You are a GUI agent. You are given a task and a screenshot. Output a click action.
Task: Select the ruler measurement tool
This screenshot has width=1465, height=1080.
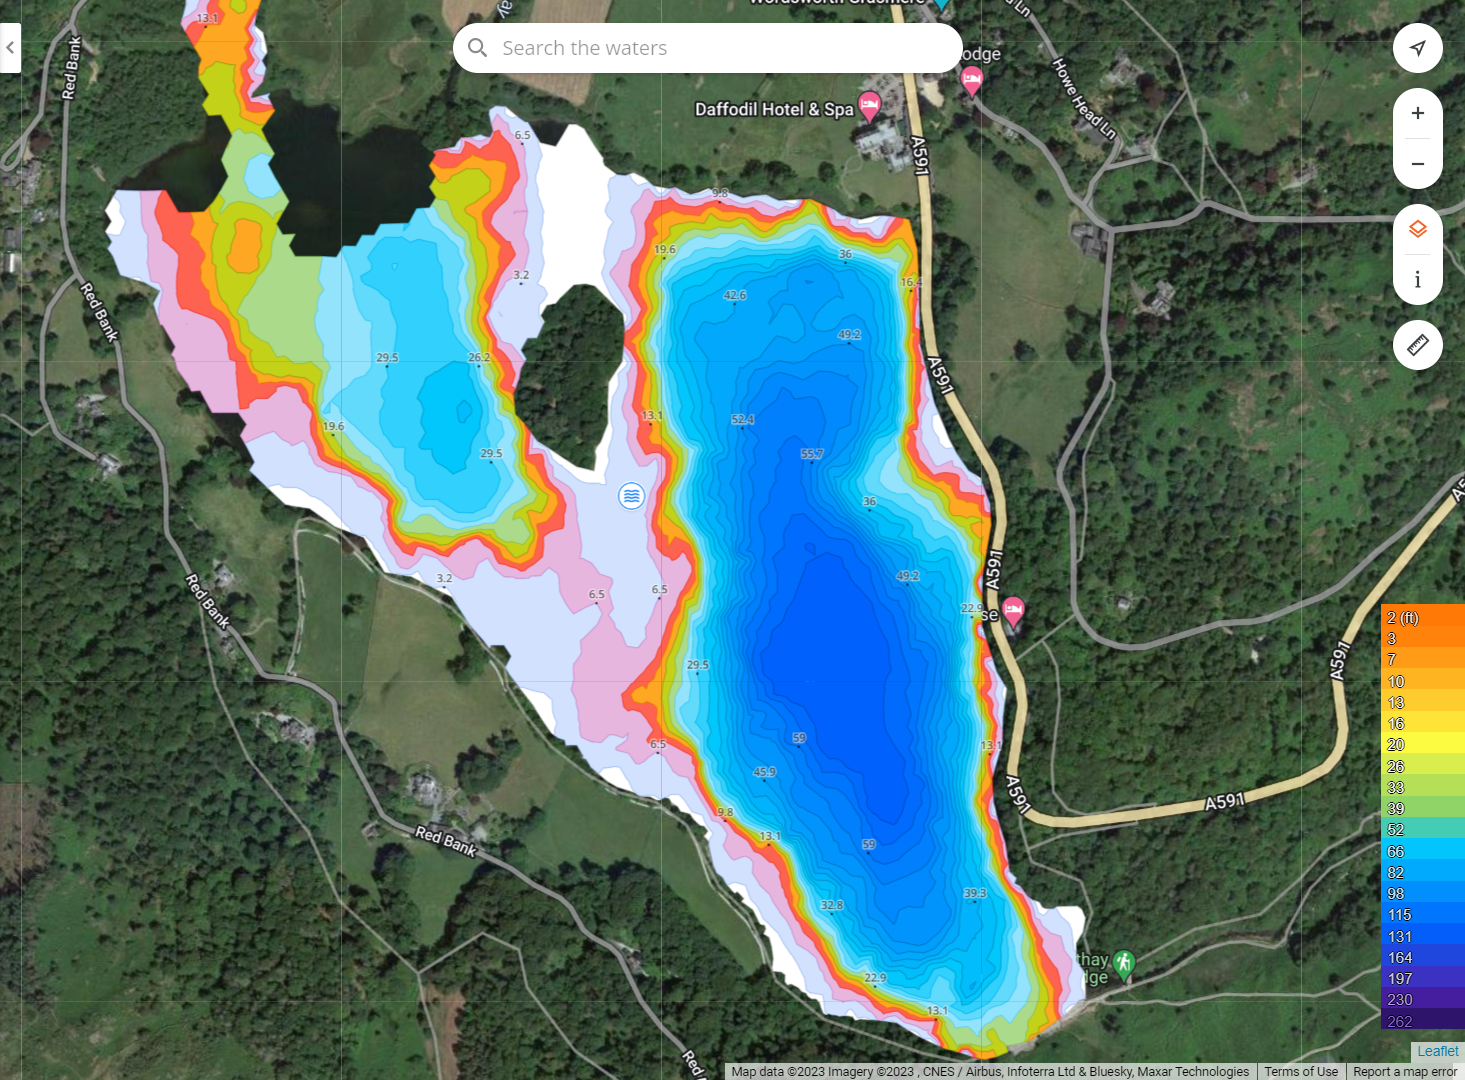(x=1417, y=345)
